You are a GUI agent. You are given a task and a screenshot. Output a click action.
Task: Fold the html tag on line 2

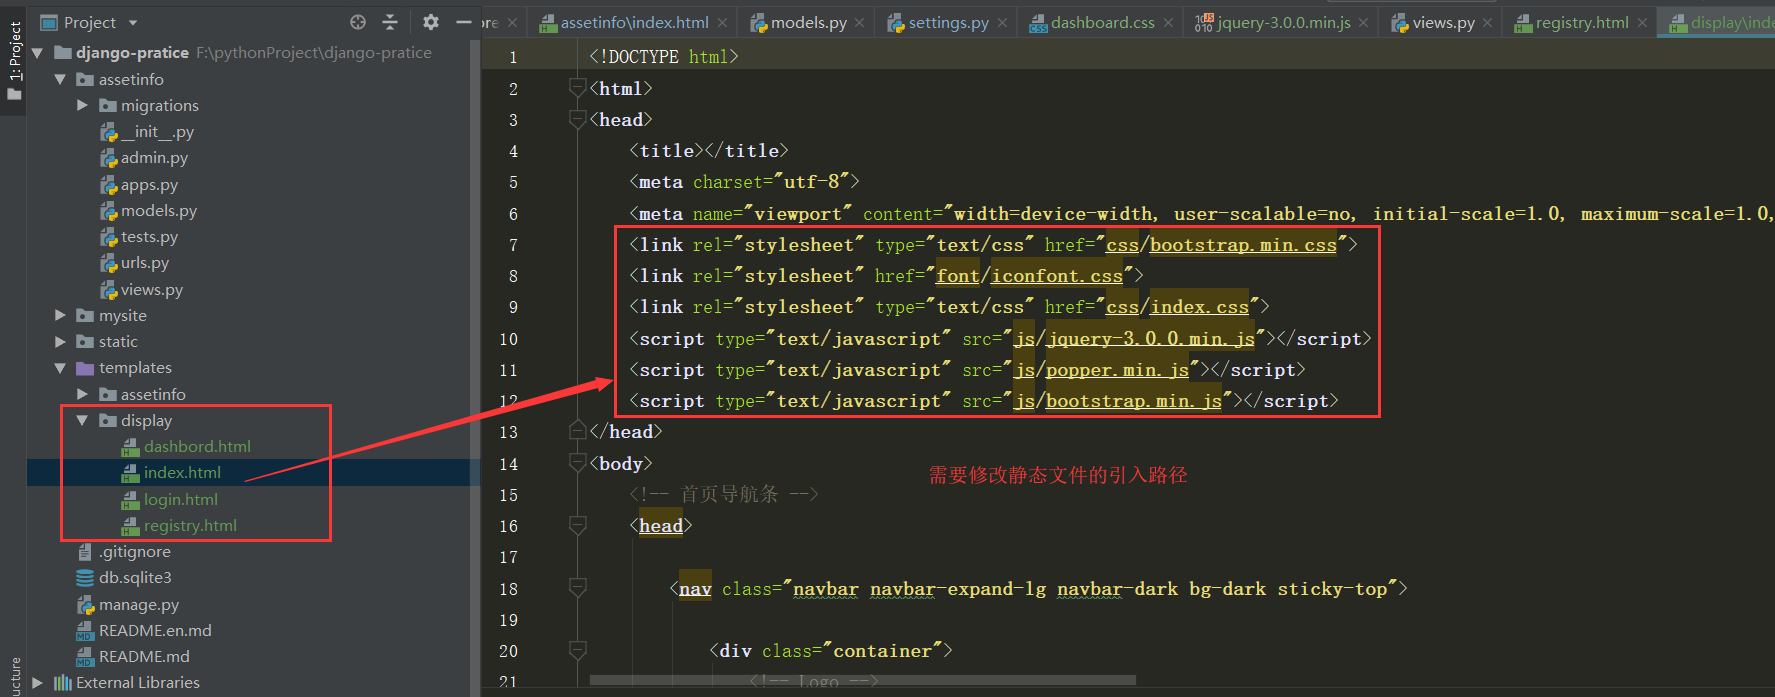click(577, 89)
